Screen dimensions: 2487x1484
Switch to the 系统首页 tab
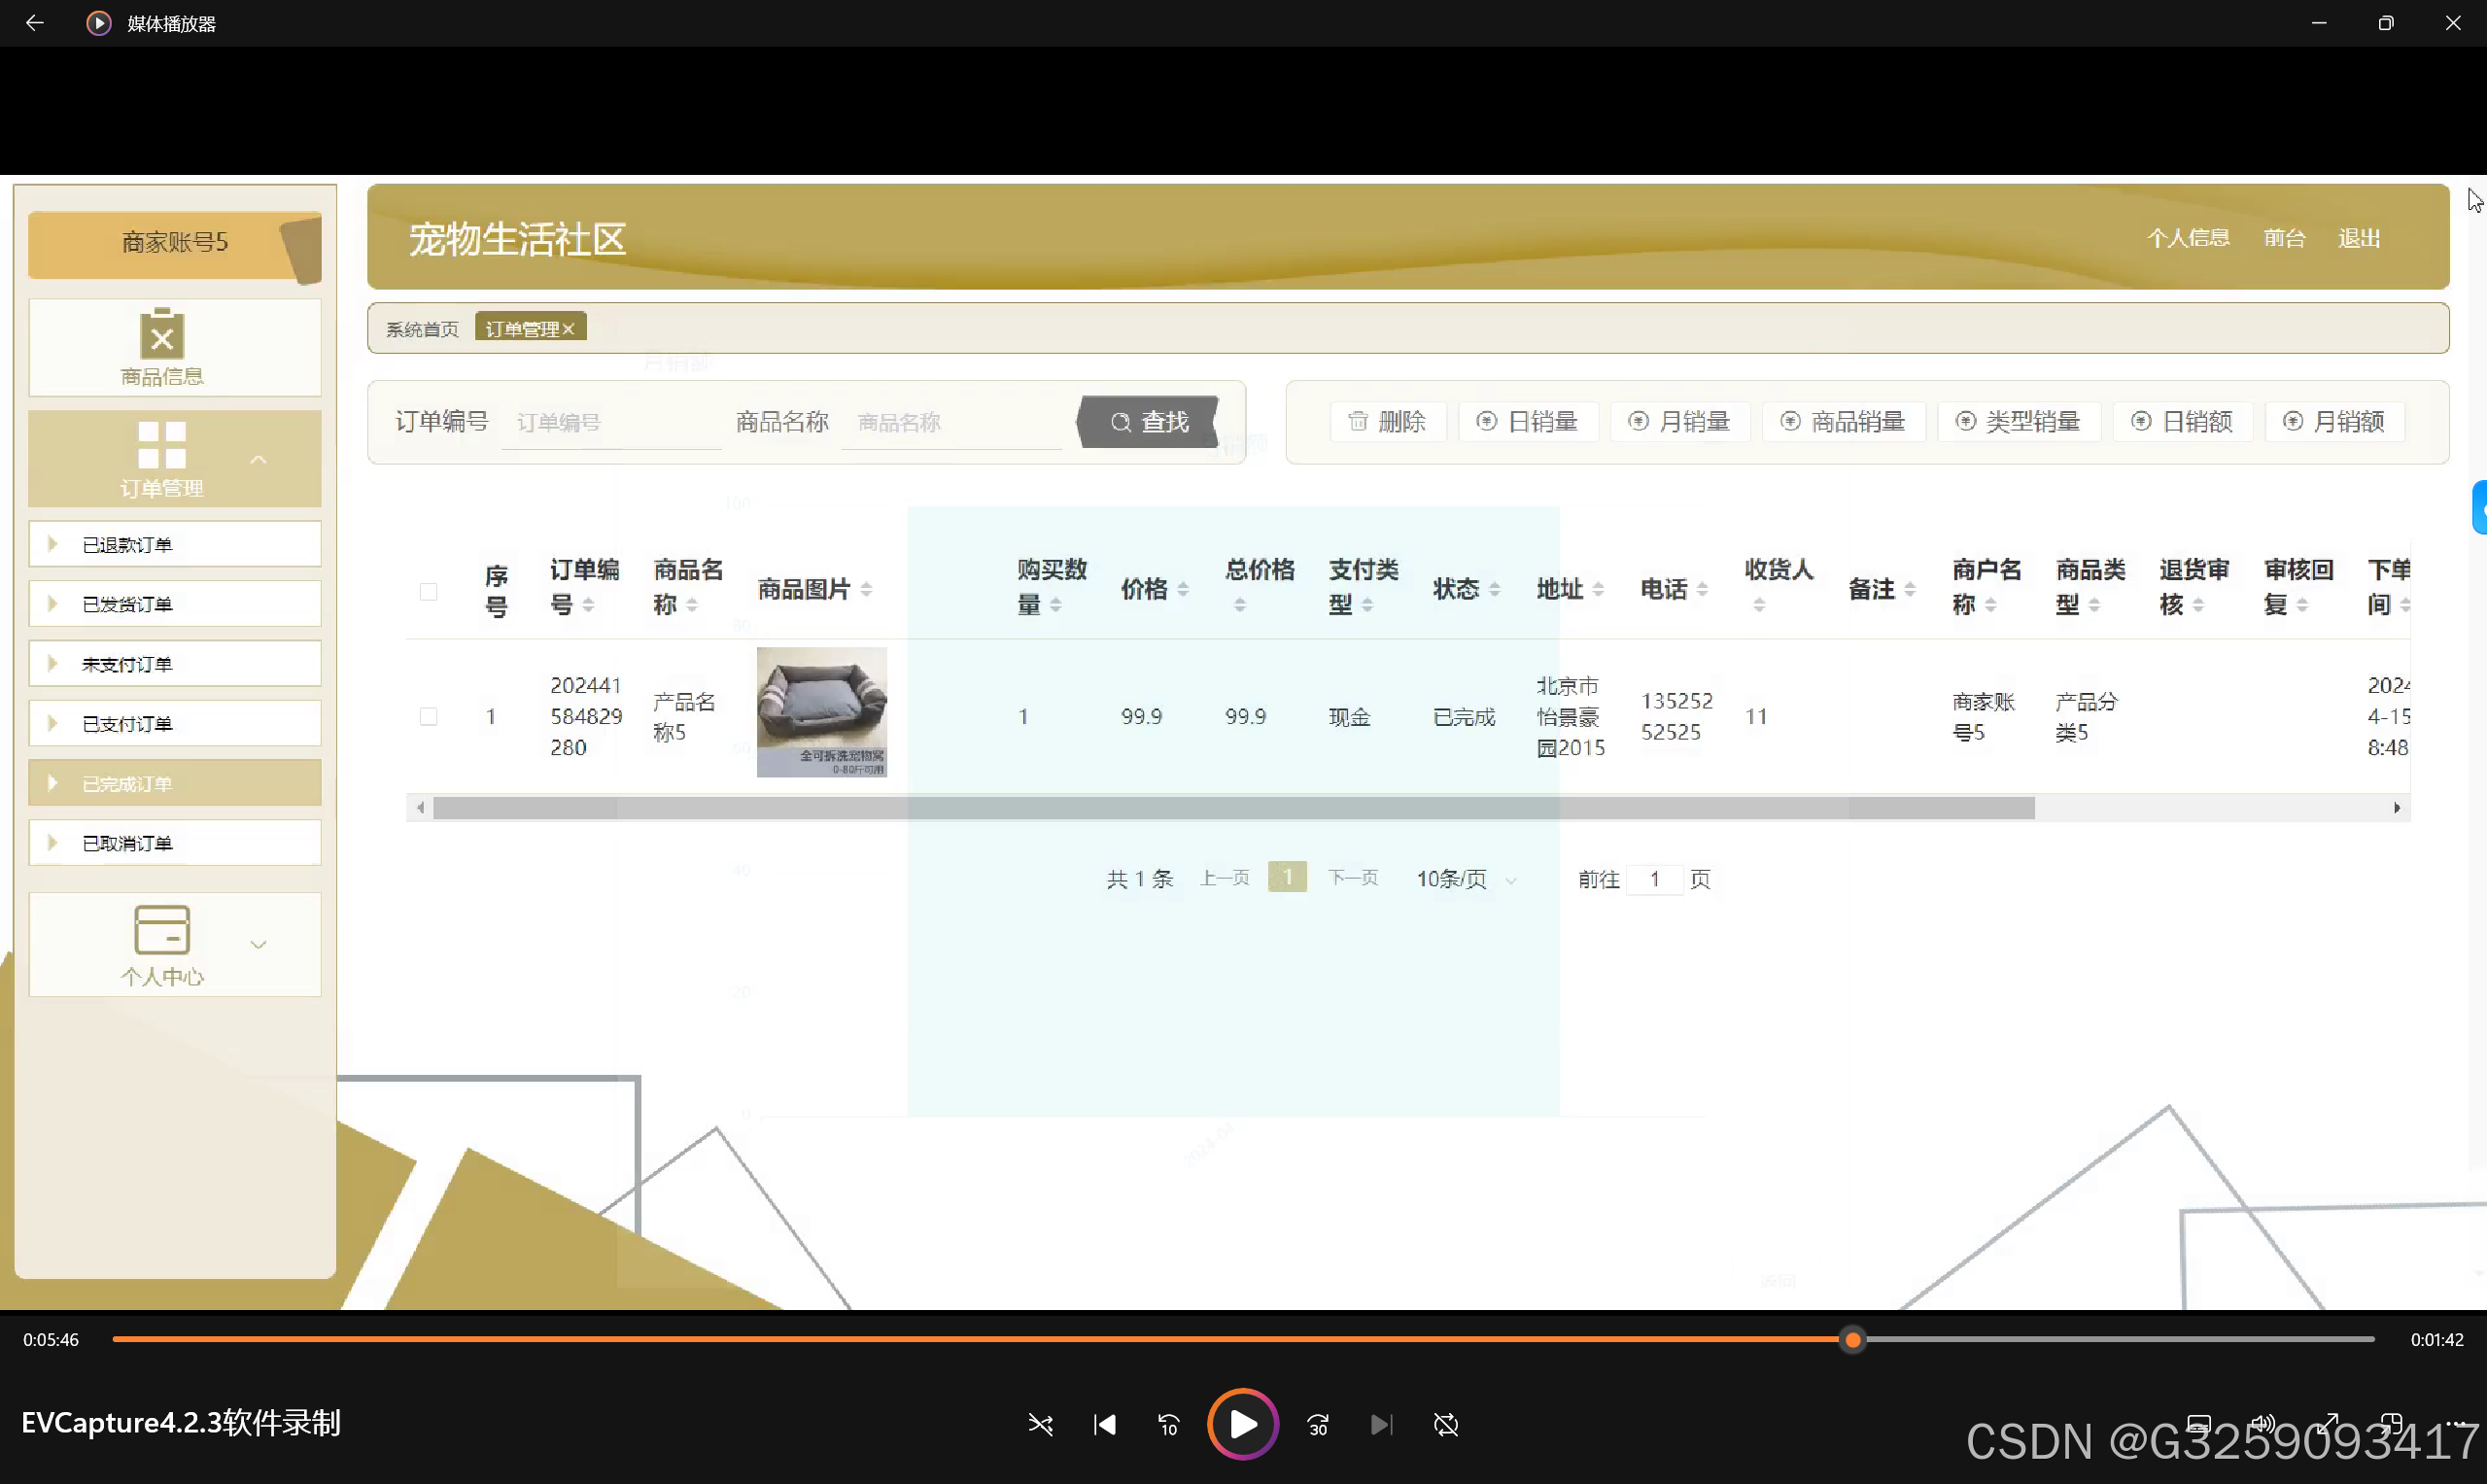(x=423, y=329)
